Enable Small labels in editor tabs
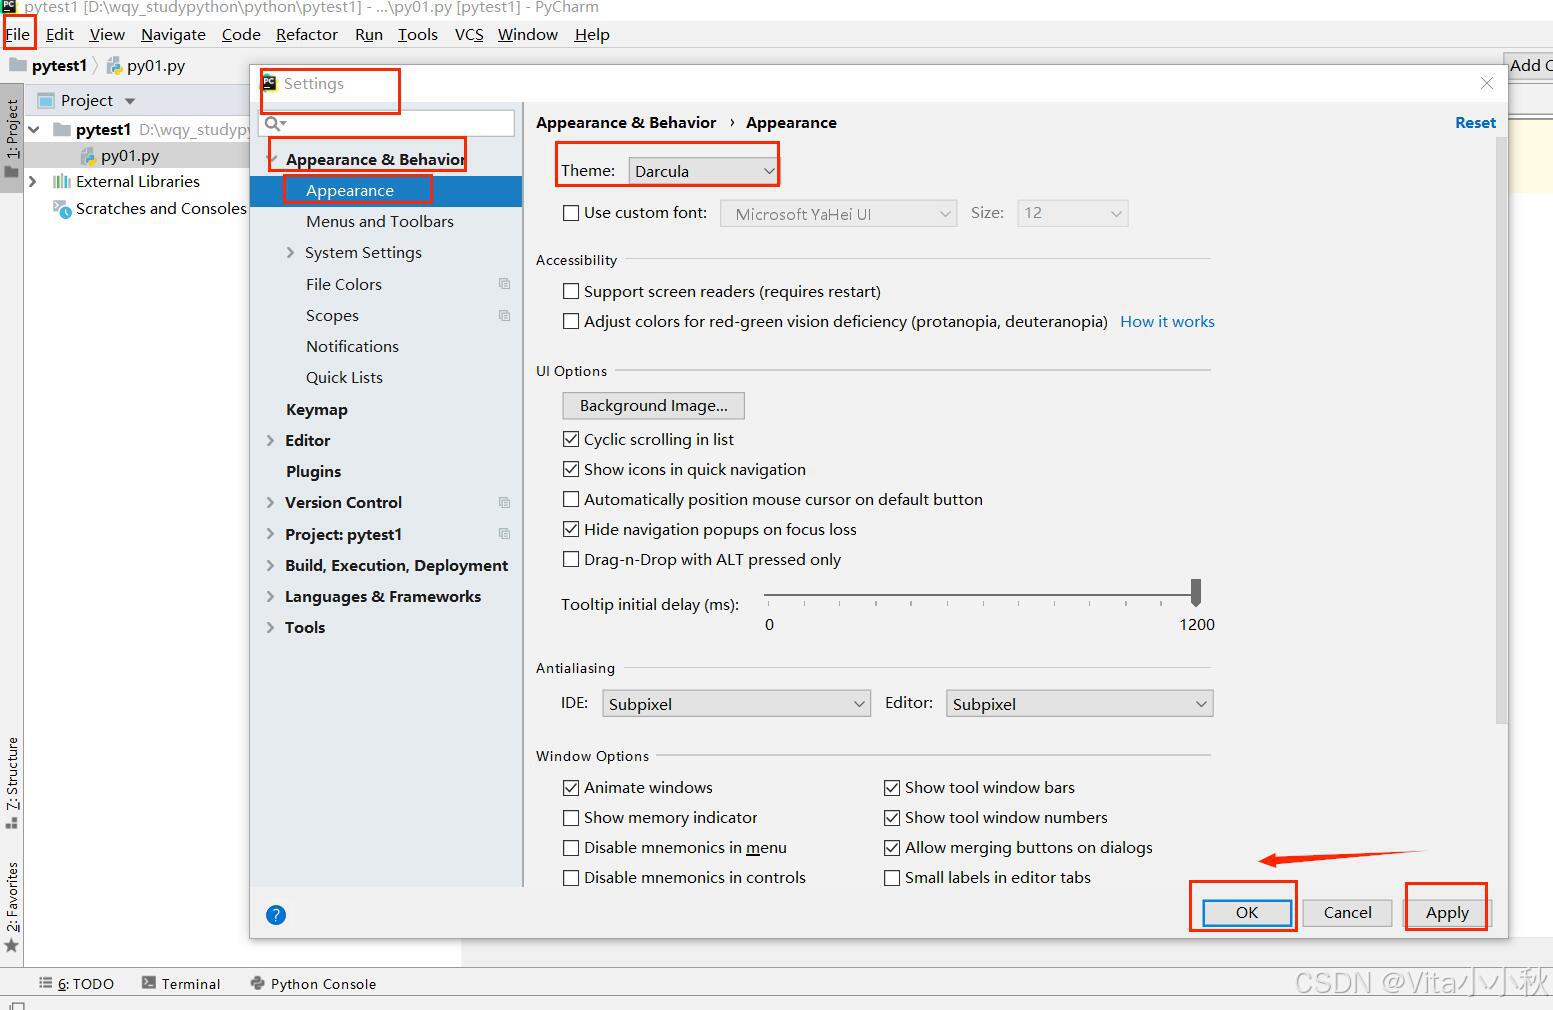The width and height of the screenshot is (1553, 1010). click(892, 877)
